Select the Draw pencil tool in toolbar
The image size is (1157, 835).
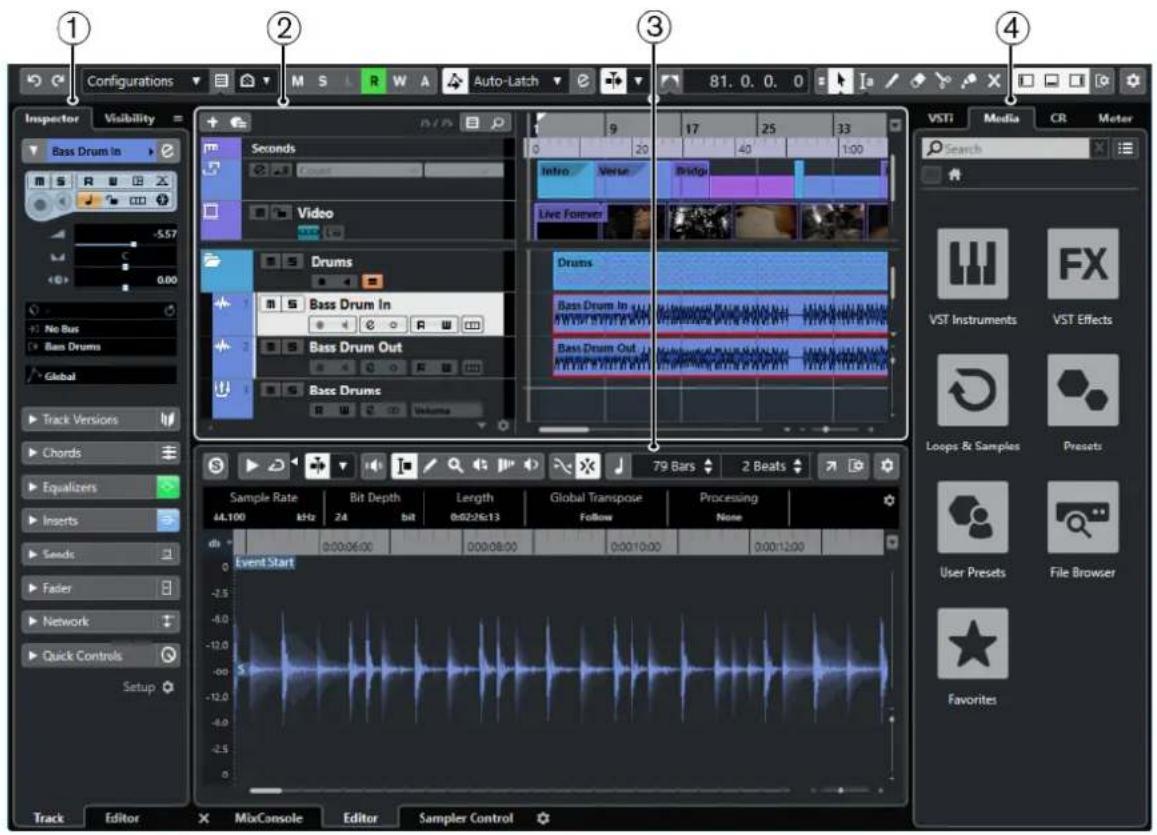[x=892, y=81]
